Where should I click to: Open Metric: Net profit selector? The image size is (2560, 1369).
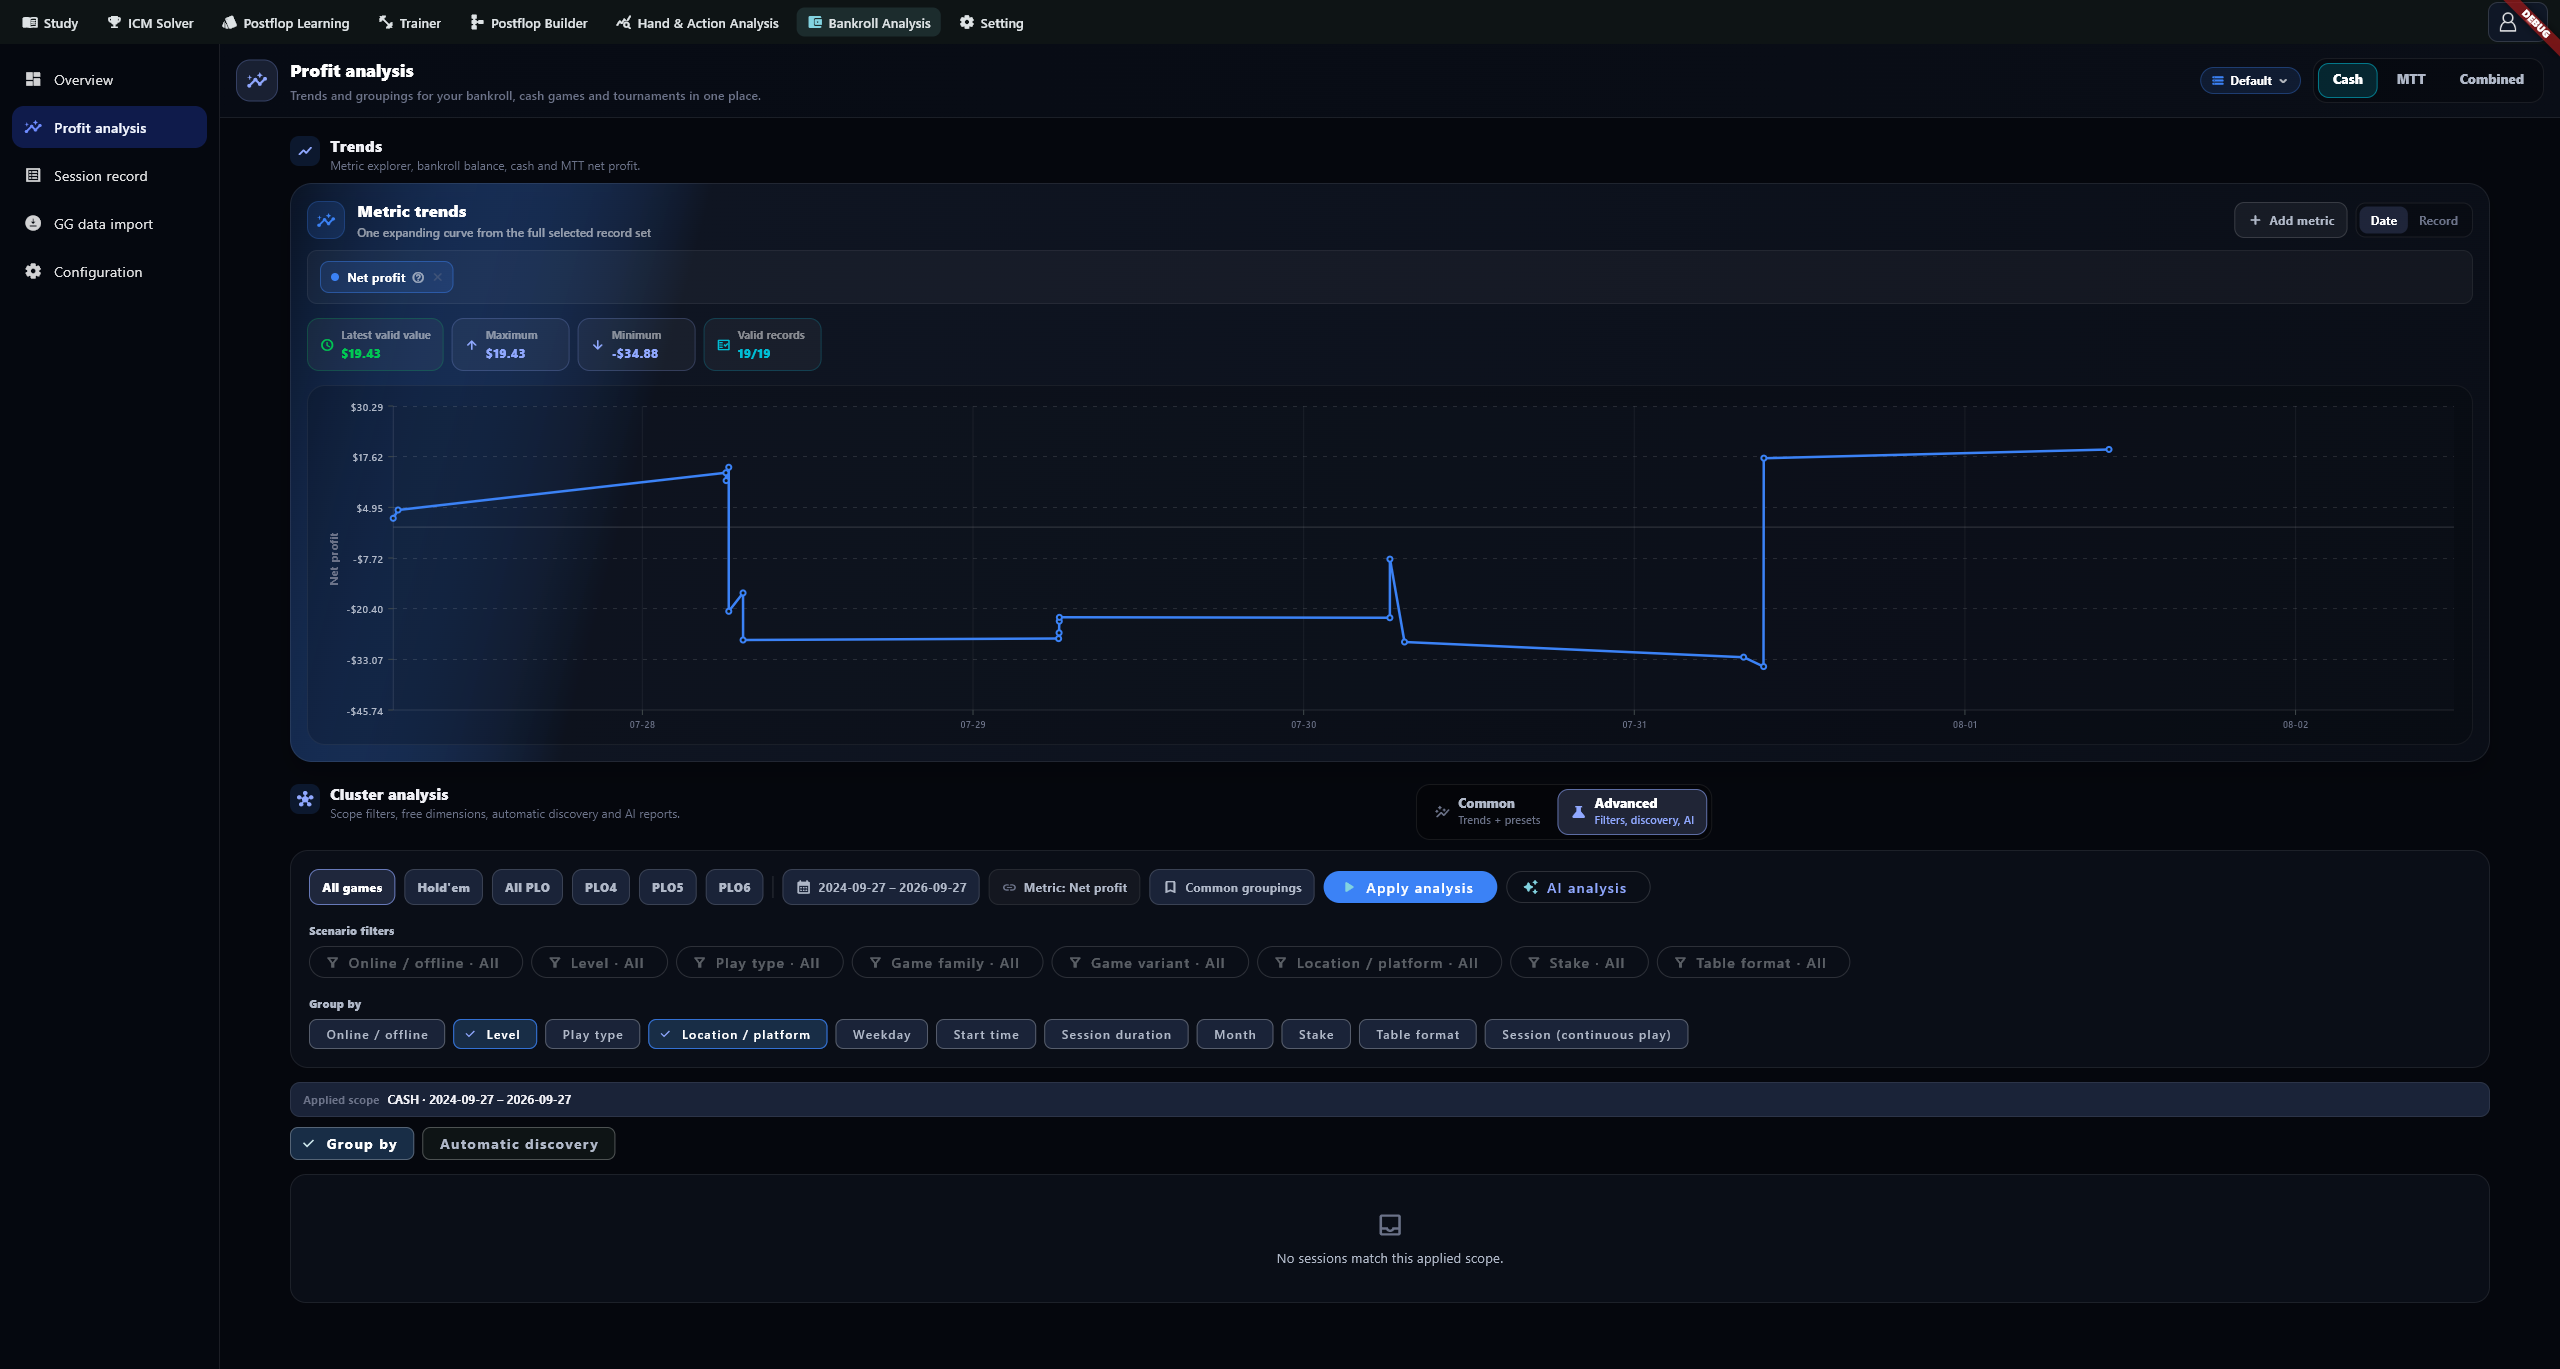tap(1064, 888)
